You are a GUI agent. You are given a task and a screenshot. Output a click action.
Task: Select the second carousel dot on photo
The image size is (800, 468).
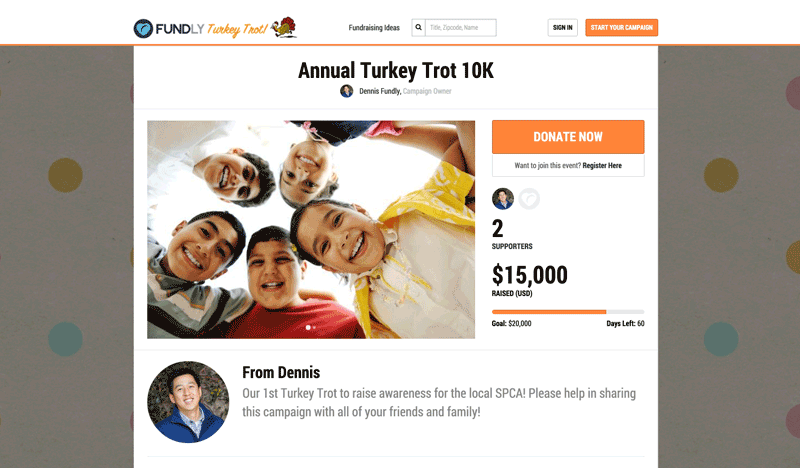(314, 328)
